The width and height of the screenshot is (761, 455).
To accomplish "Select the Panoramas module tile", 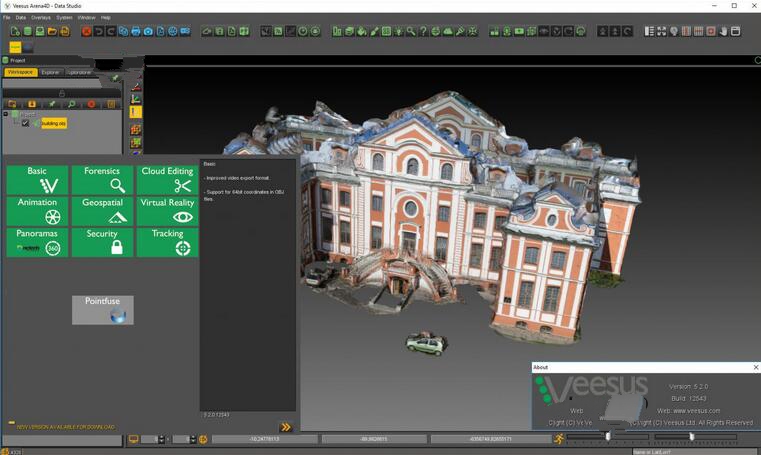I will pyautogui.click(x=37, y=242).
